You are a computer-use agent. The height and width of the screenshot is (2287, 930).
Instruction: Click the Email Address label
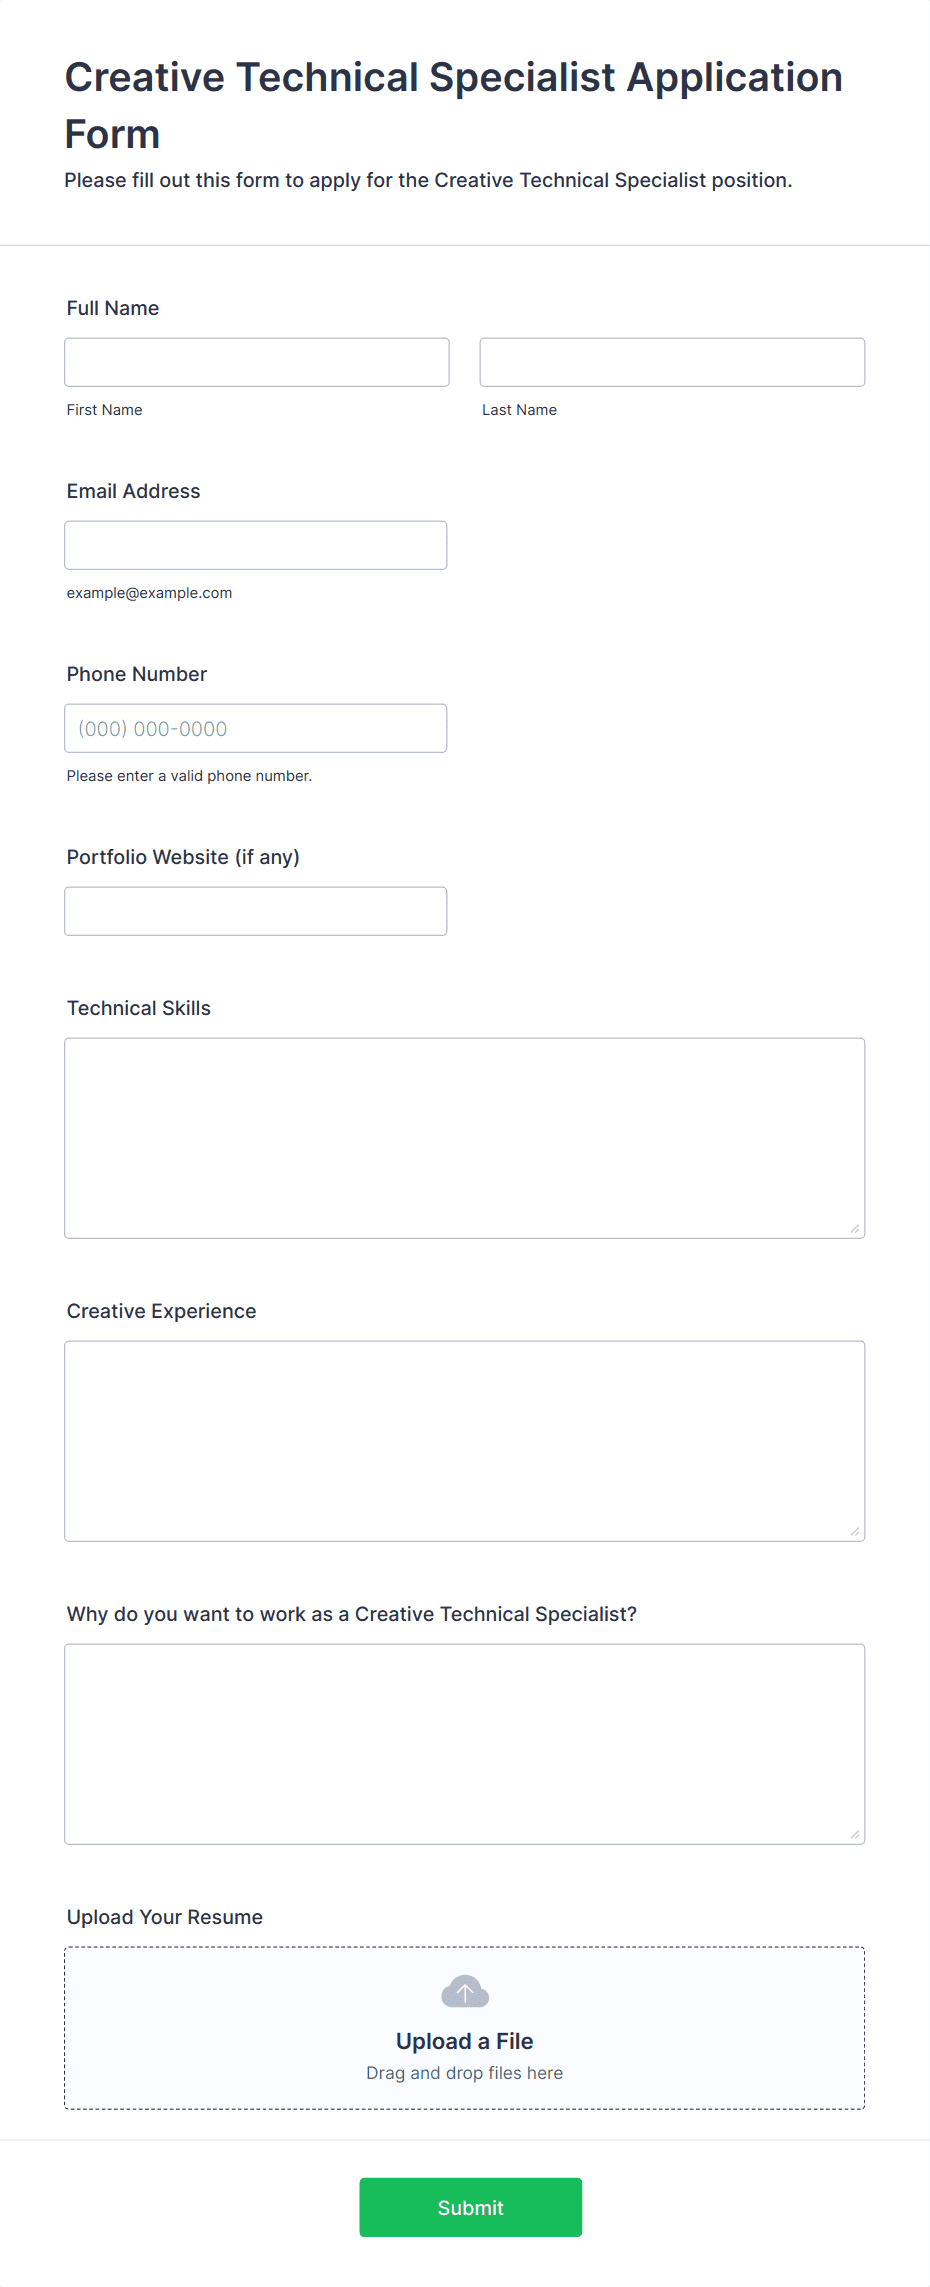[x=134, y=491]
